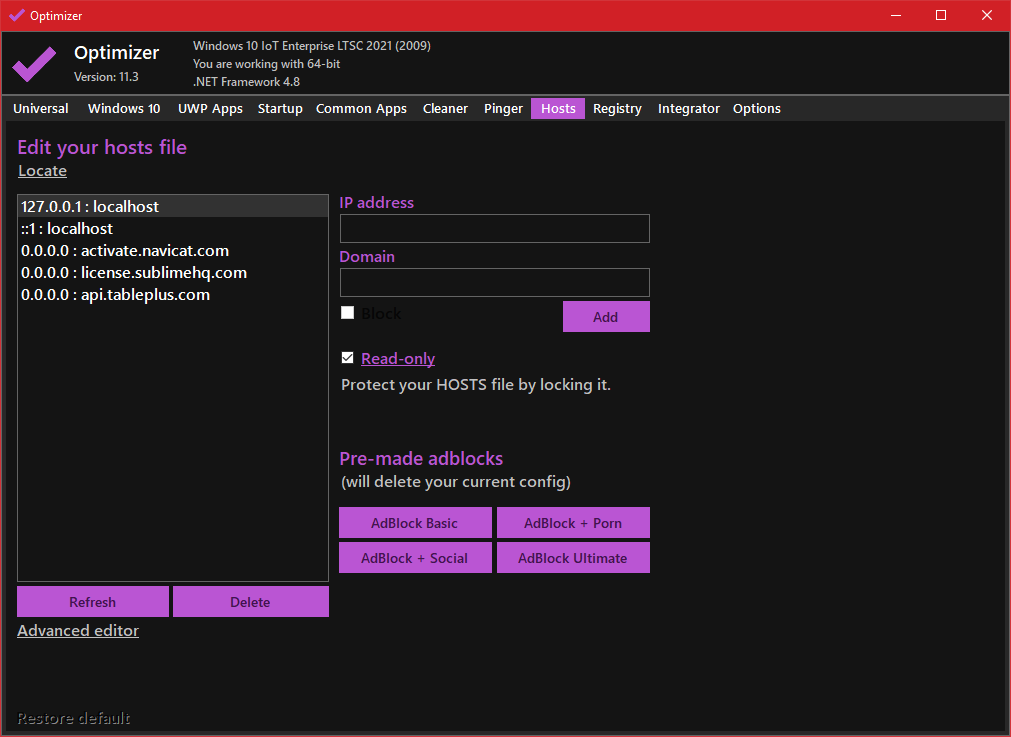Open the UWP Apps tab
Image resolution: width=1011 pixels, height=737 pixels.
click(210, 109)
